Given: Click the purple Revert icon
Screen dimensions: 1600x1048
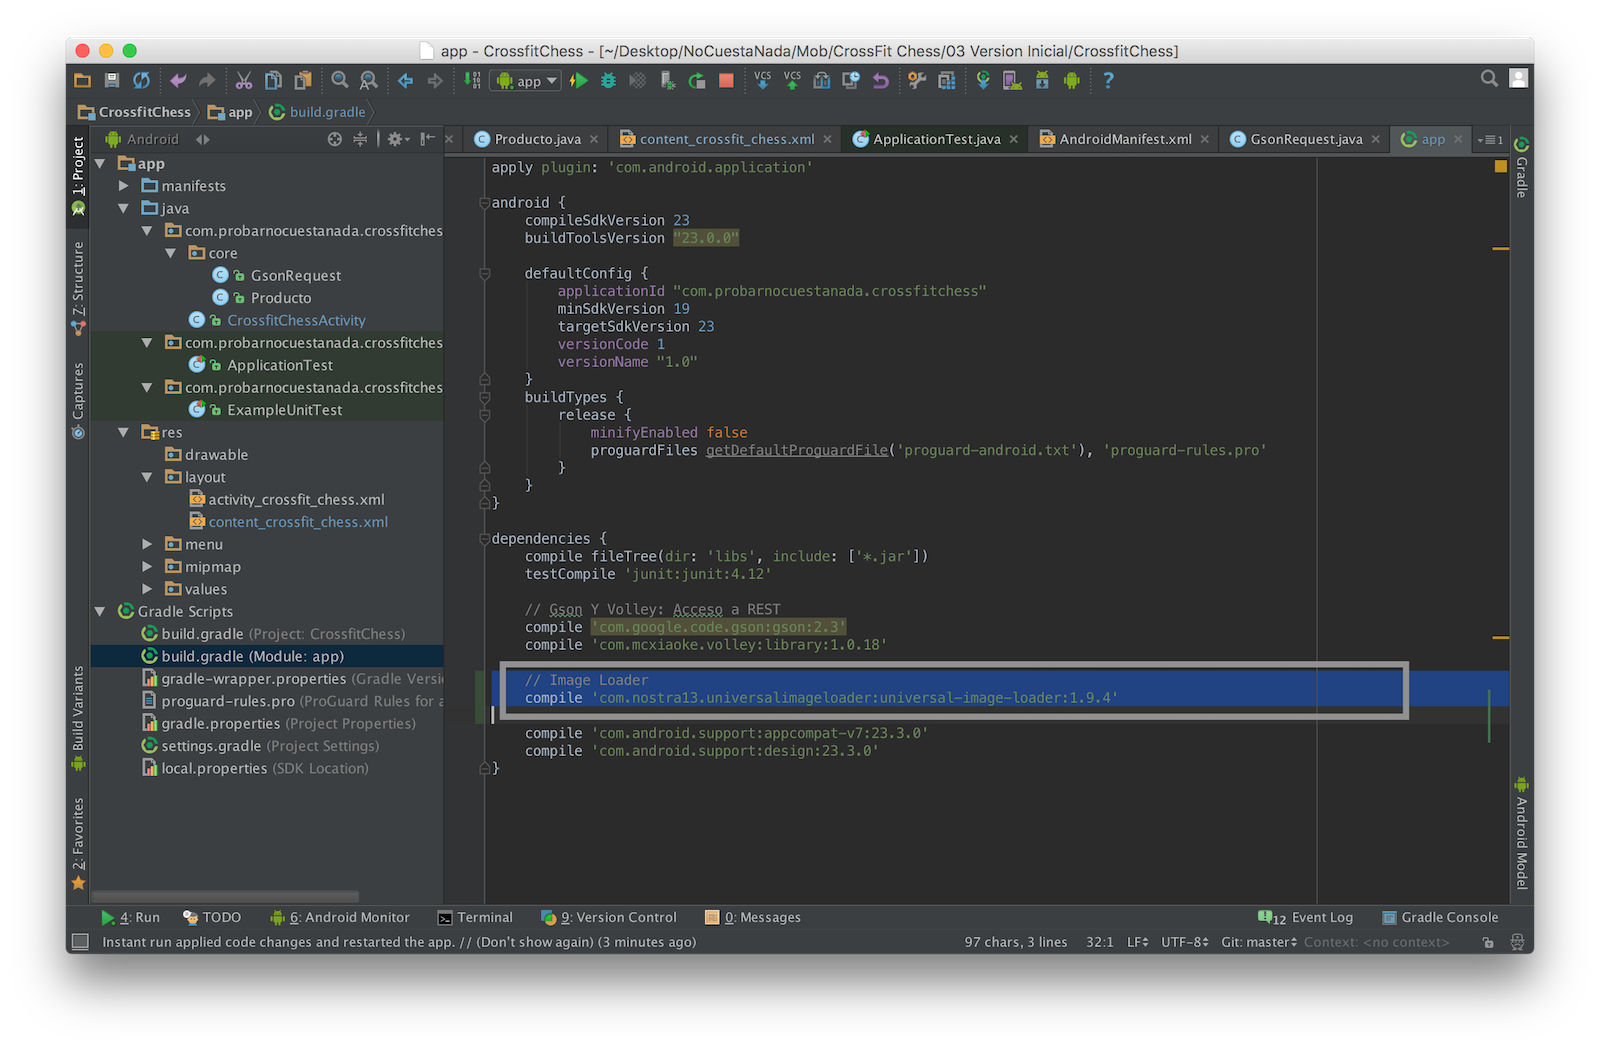Looking at the screenshot, I should tap(881, 81).
